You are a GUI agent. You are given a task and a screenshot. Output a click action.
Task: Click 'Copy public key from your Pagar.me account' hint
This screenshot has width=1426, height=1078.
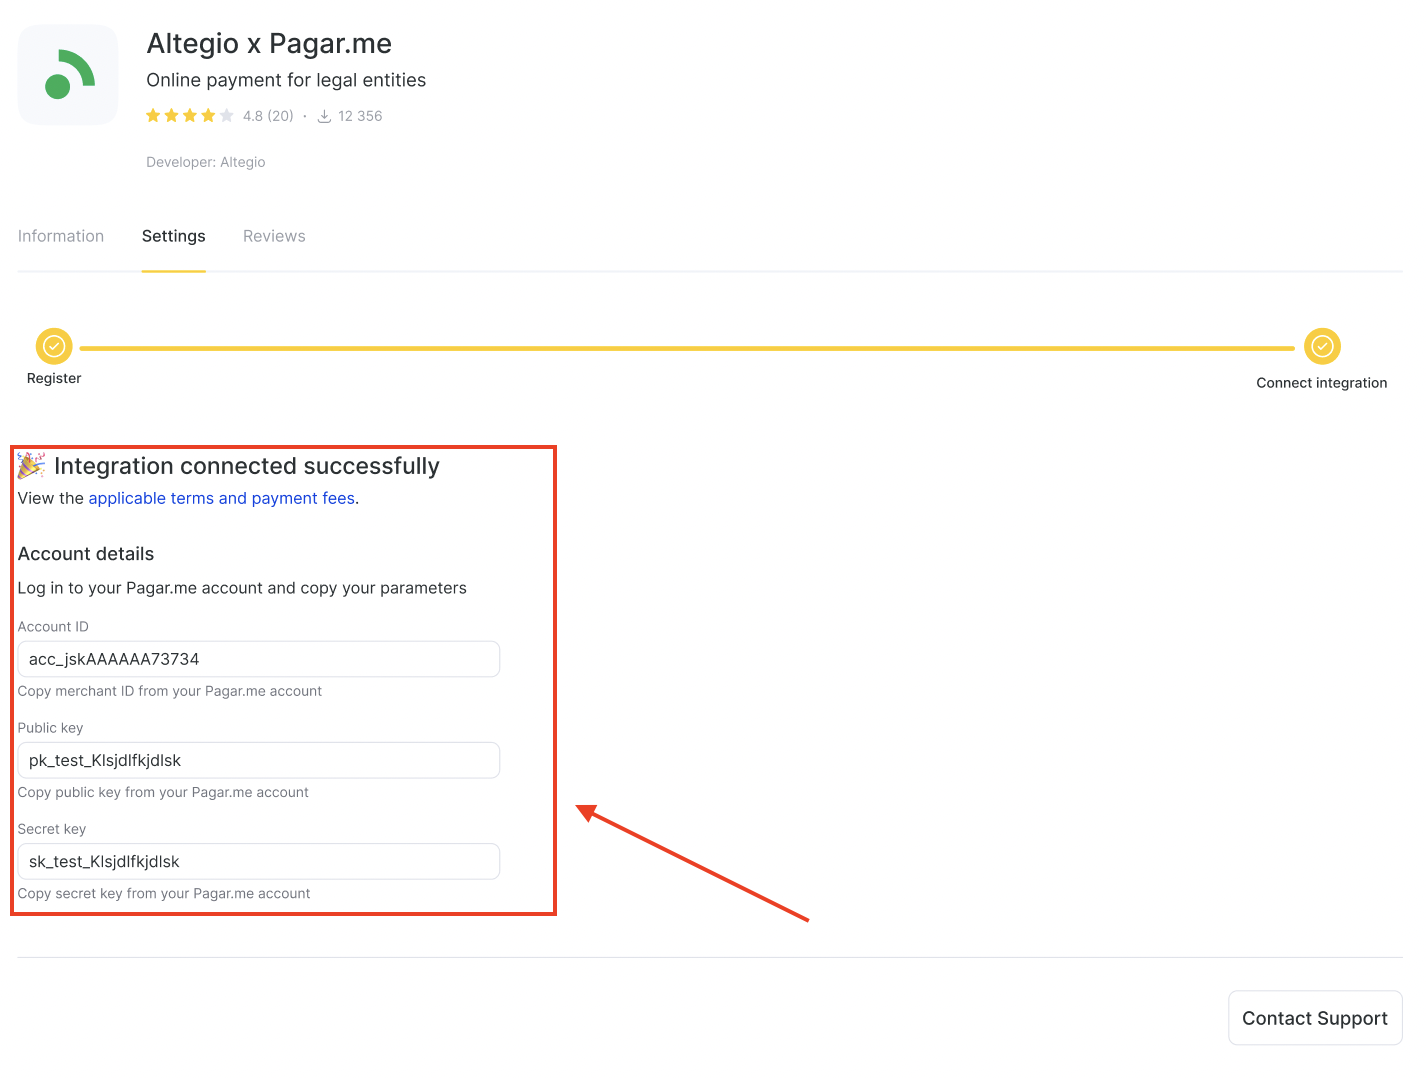coord(163,792)
